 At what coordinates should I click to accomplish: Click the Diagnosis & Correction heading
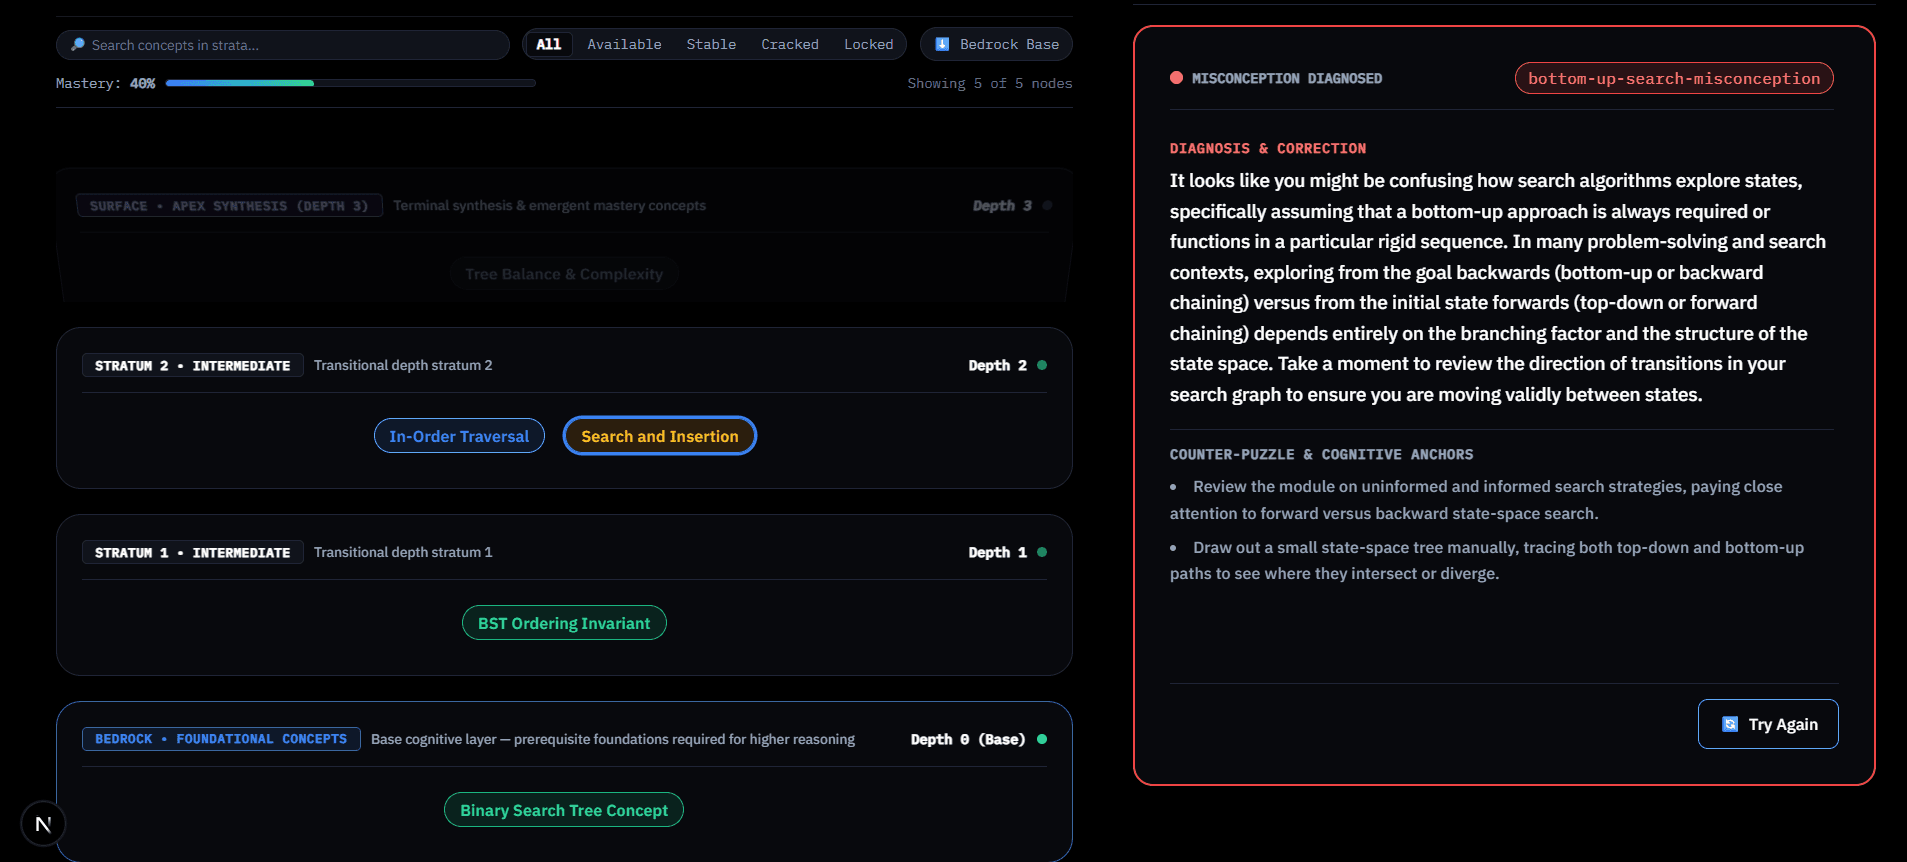click(x=1268, y=148)
